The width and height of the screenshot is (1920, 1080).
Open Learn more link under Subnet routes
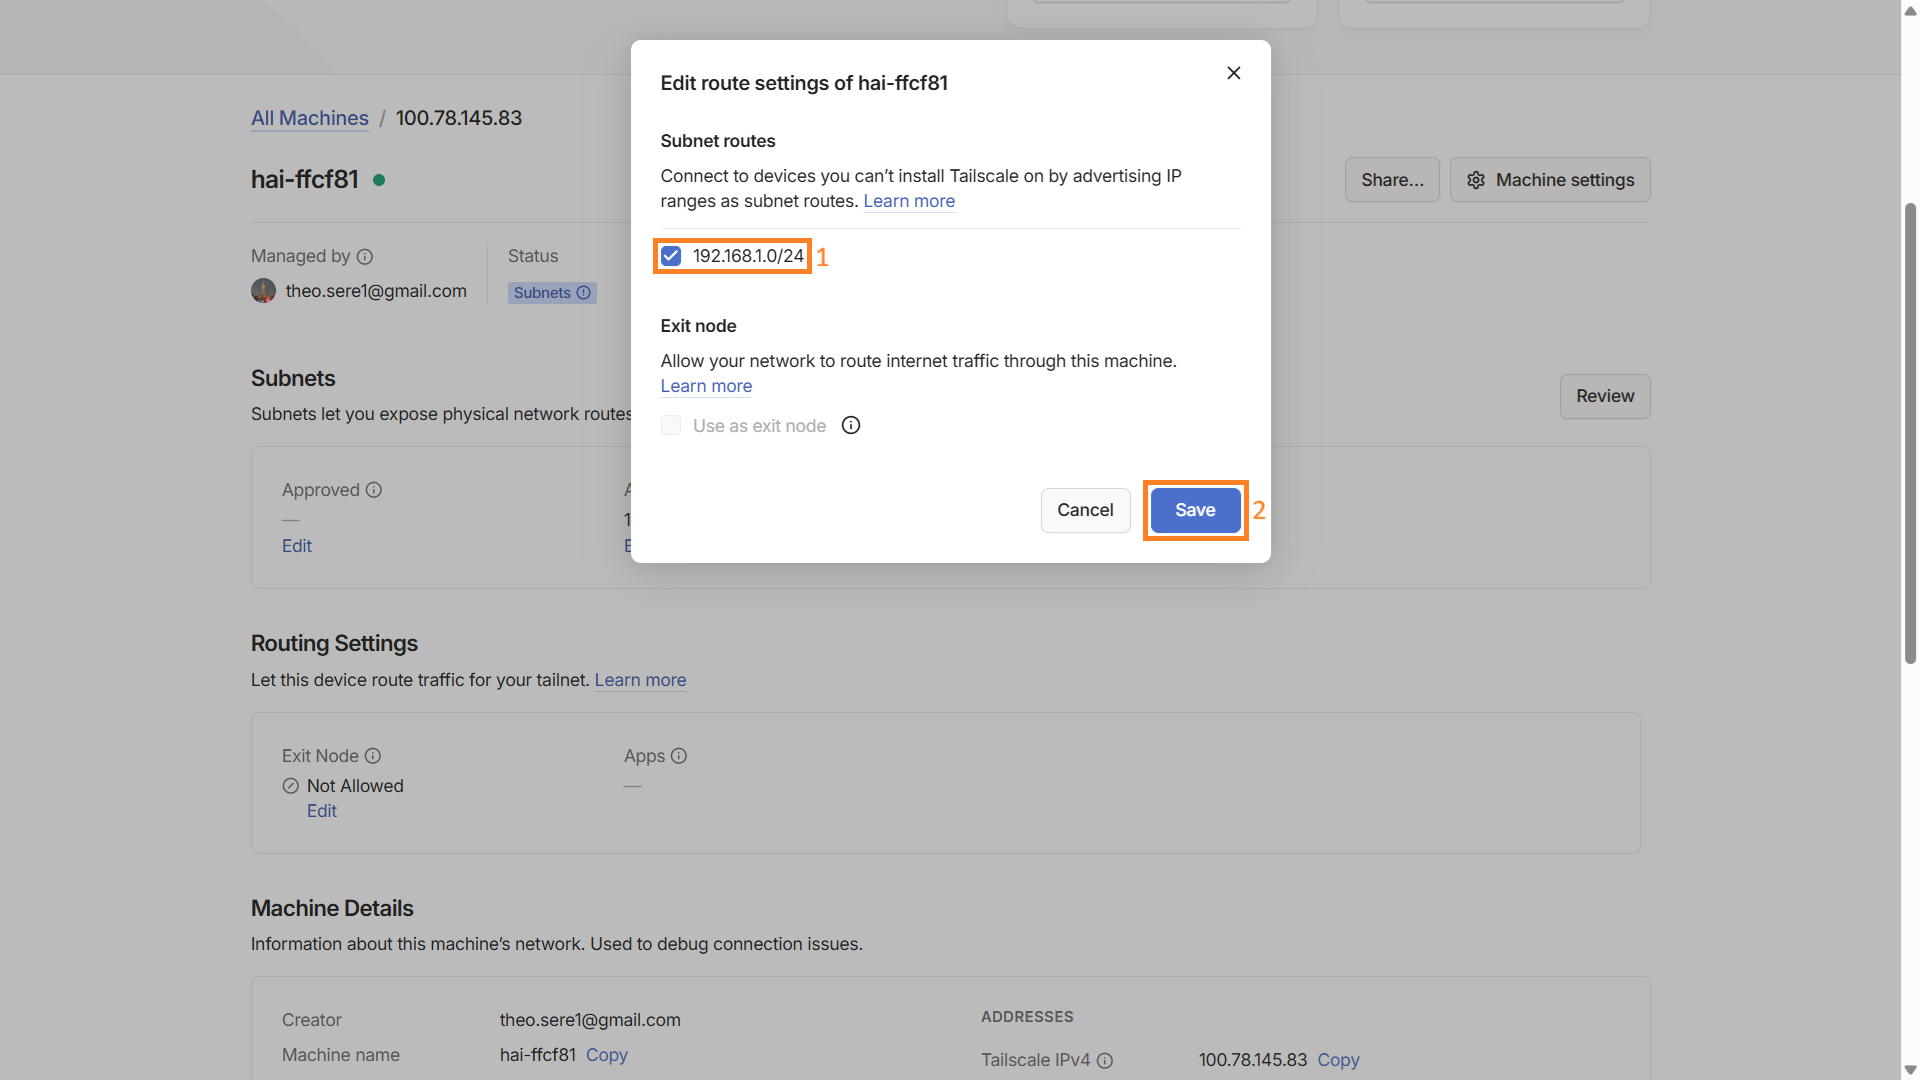(908, 201)
